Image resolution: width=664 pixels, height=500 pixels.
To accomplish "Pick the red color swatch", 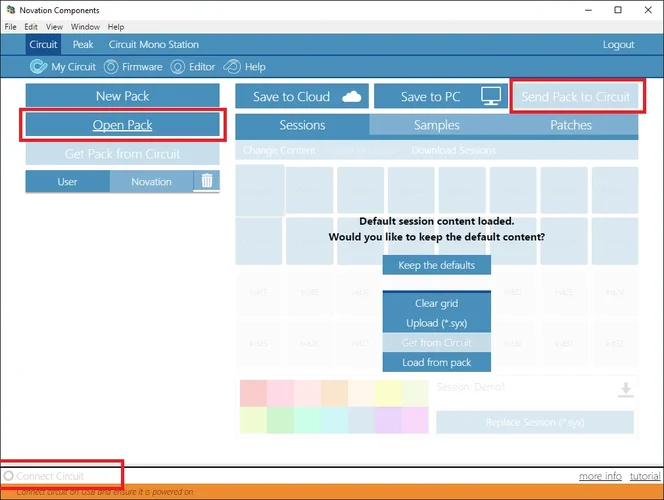I will [253, 393].
